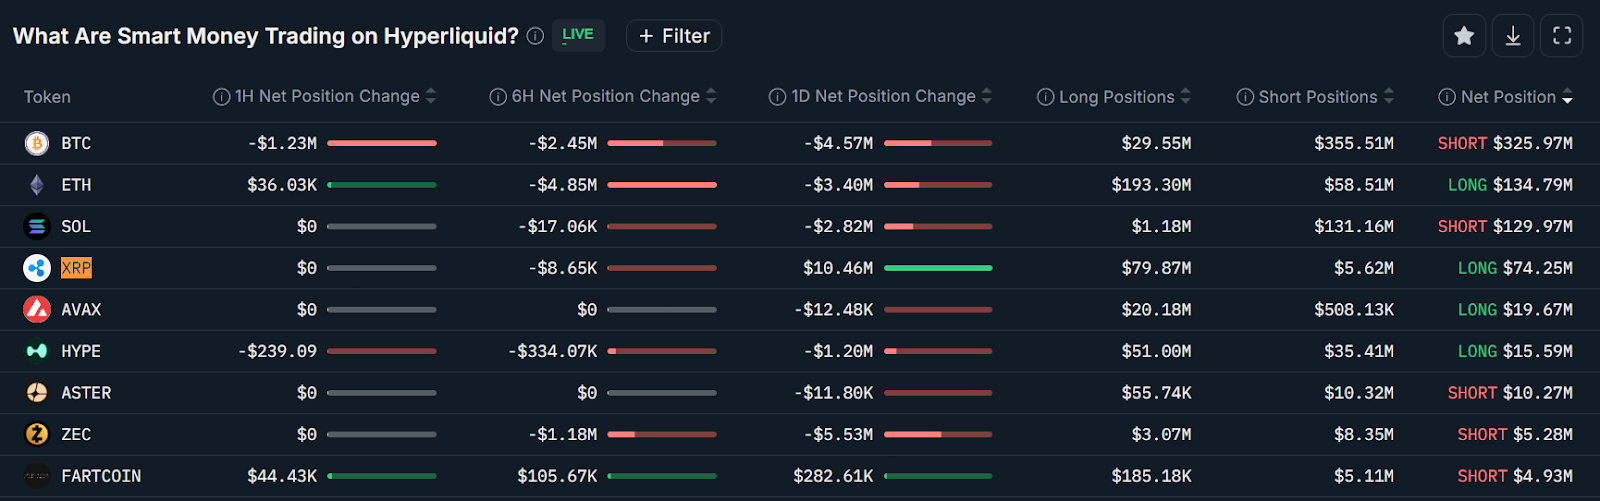Click the 1D Net Position Change header

[883, 96]
